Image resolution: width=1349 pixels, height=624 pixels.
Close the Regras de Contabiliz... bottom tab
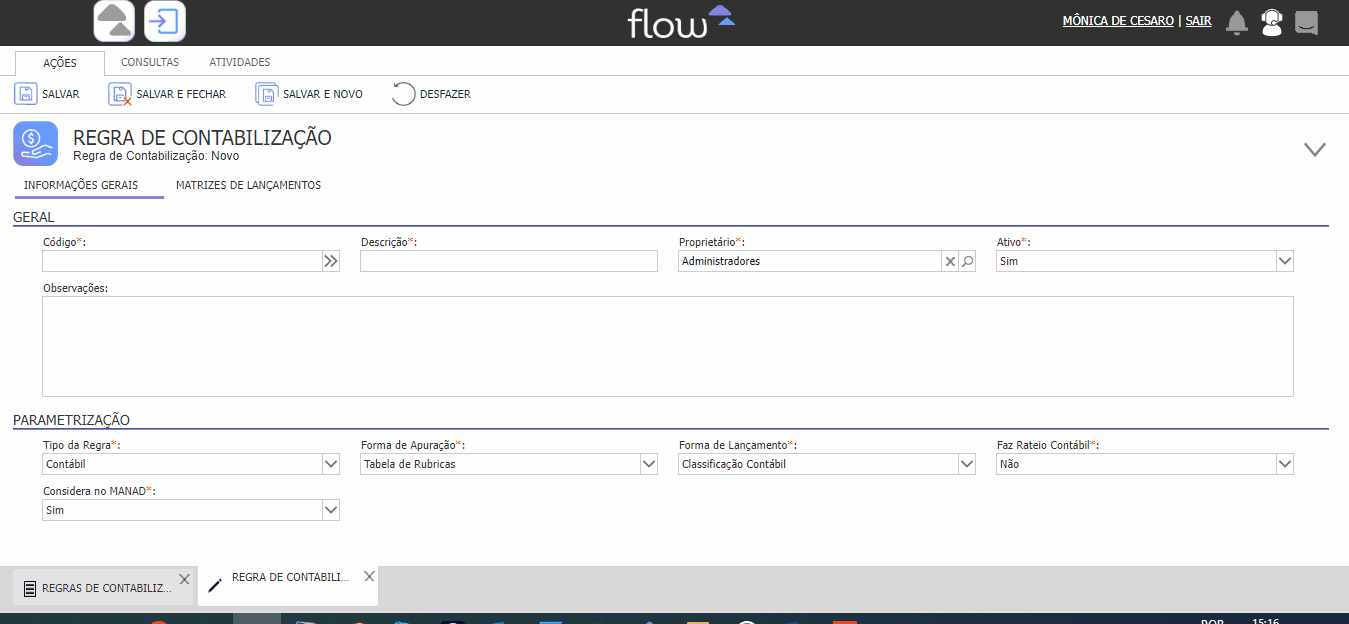click(x=184, y=579)
